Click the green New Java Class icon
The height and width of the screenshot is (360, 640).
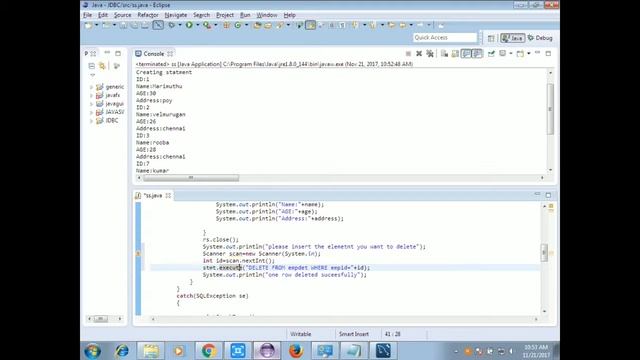click(x=238, y=25)
